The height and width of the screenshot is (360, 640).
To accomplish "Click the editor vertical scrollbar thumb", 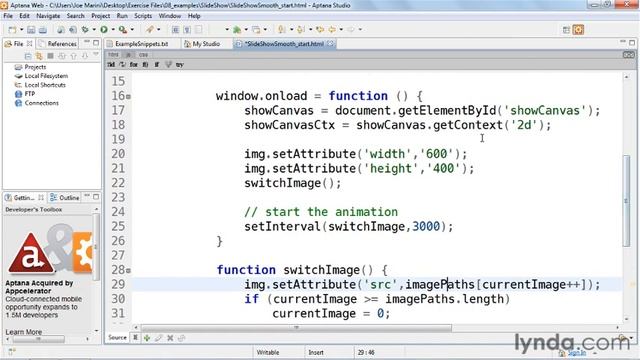I will (627, 201).
